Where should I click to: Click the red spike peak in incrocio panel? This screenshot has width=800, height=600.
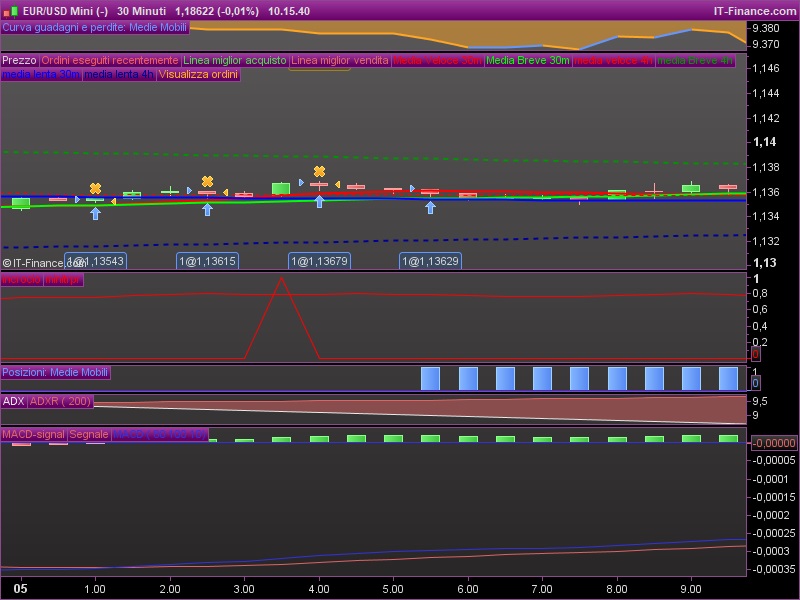[281, 280]
